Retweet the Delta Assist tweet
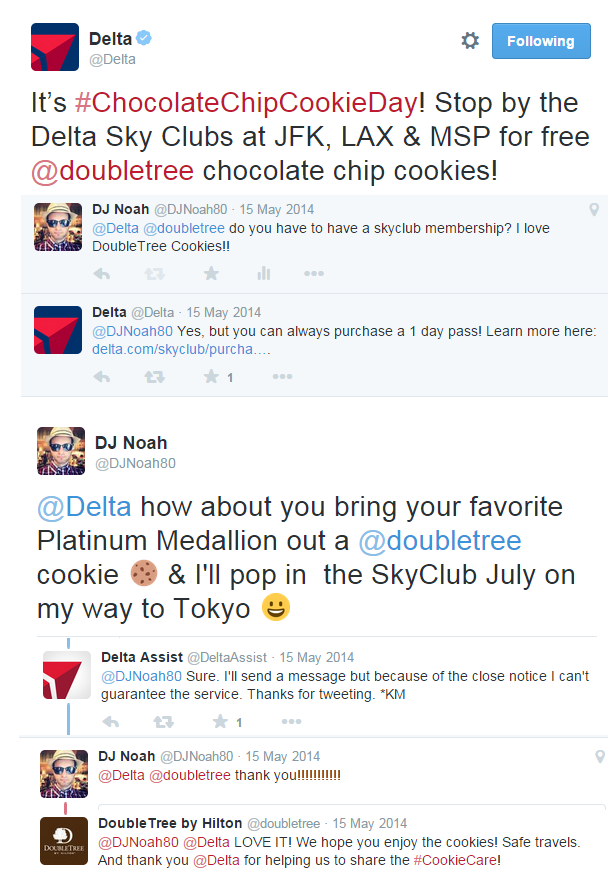 coord(163,721)
